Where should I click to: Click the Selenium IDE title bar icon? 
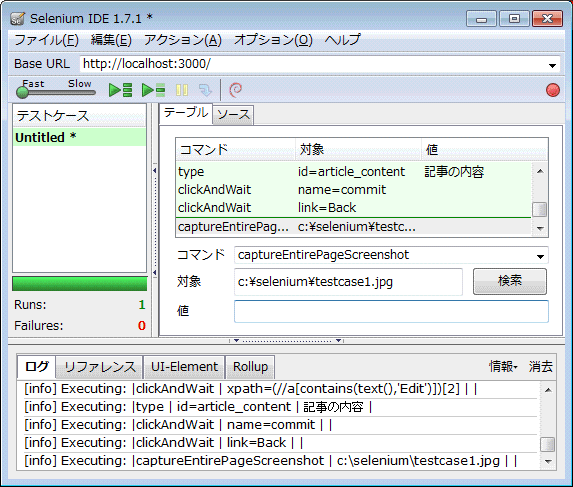[17, 19]
